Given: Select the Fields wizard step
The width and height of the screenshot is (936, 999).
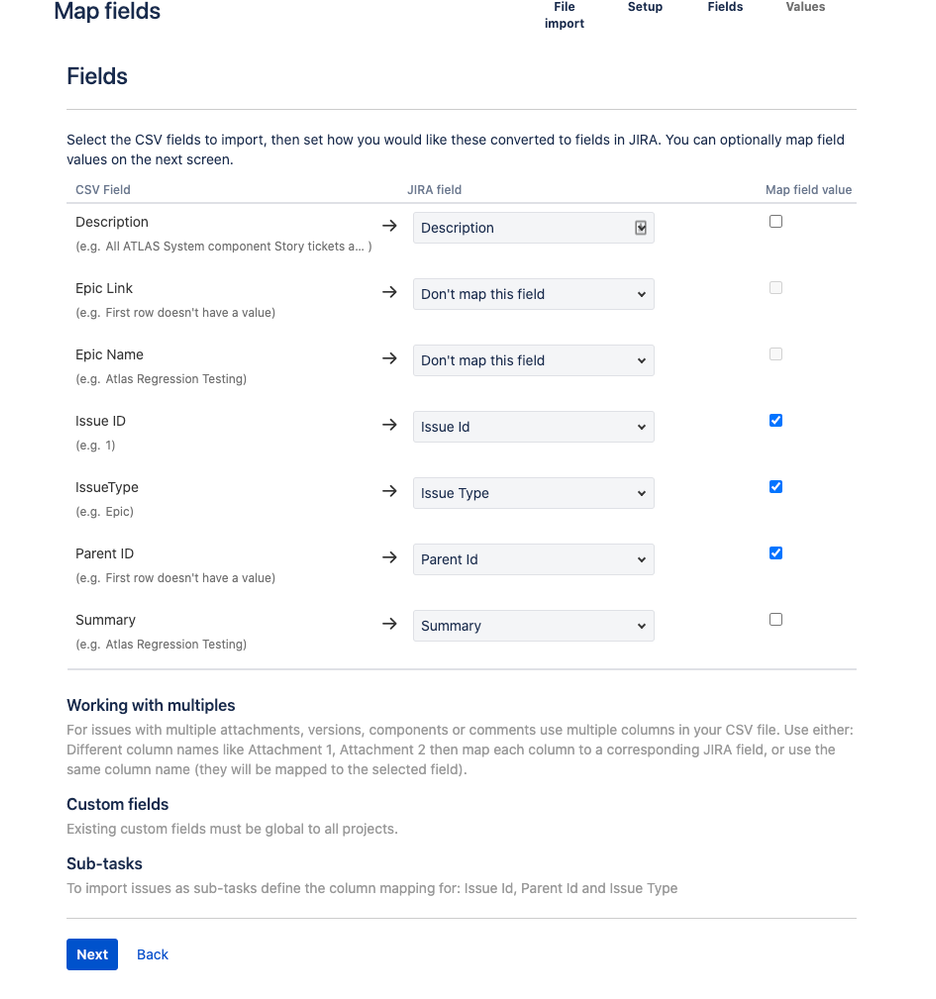Looking at the screenshot, I should 725,7.
